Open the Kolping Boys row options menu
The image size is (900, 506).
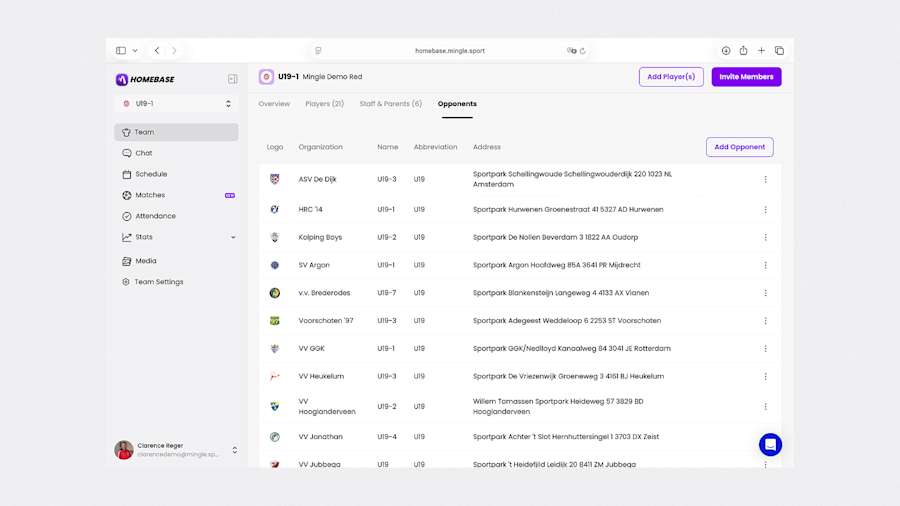coord(765,238)
